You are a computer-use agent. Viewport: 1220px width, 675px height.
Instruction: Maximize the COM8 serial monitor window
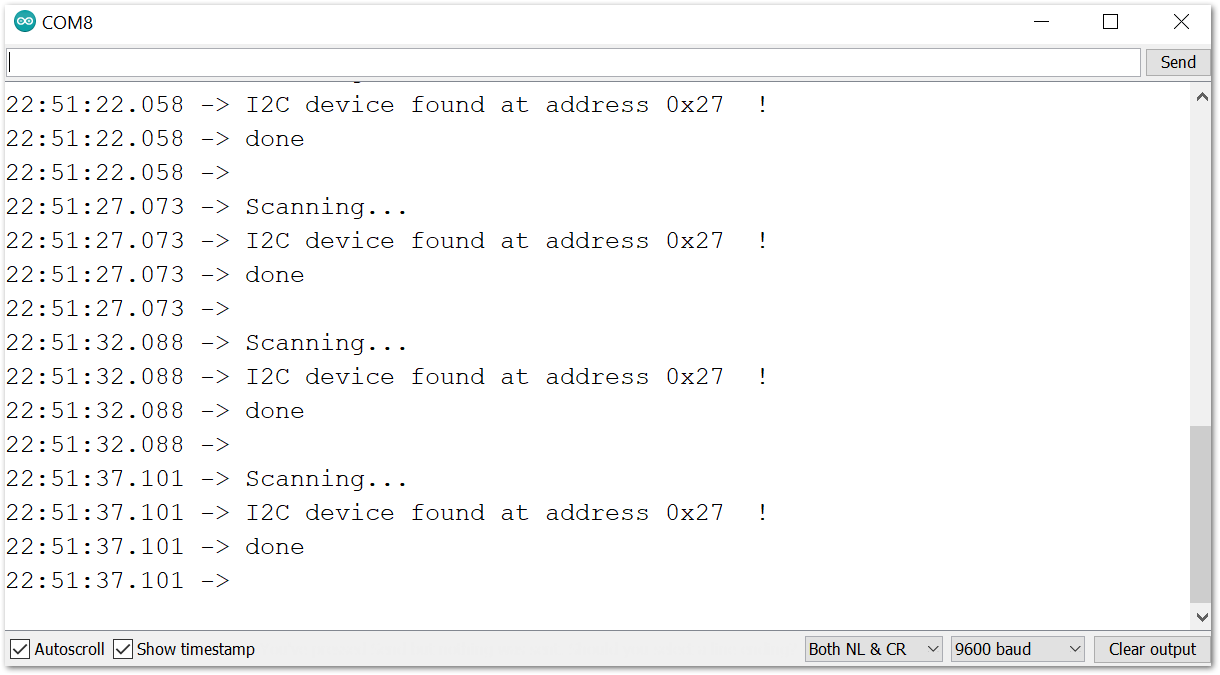pyautogui.click(x=1110, y=22)
